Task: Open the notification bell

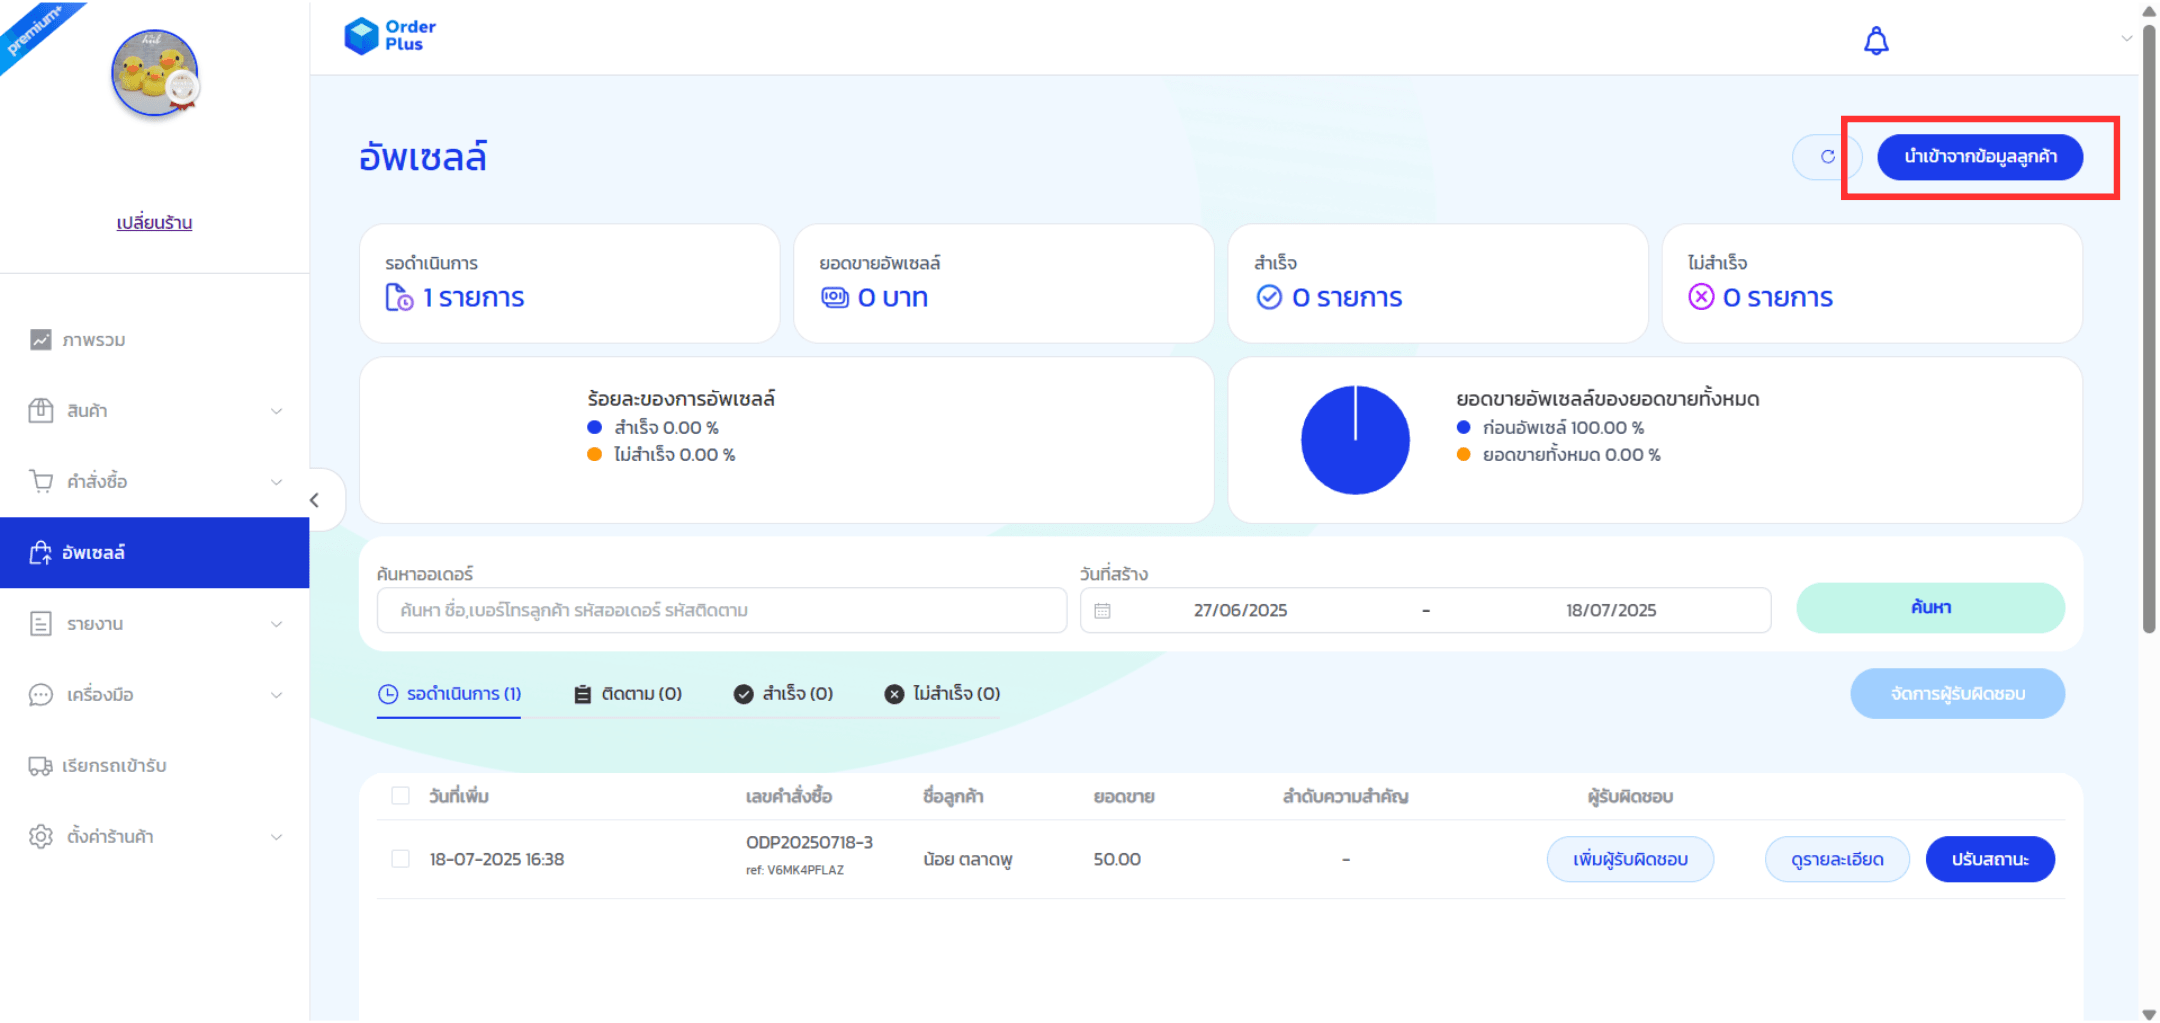Action: (x=1876, y=41)
